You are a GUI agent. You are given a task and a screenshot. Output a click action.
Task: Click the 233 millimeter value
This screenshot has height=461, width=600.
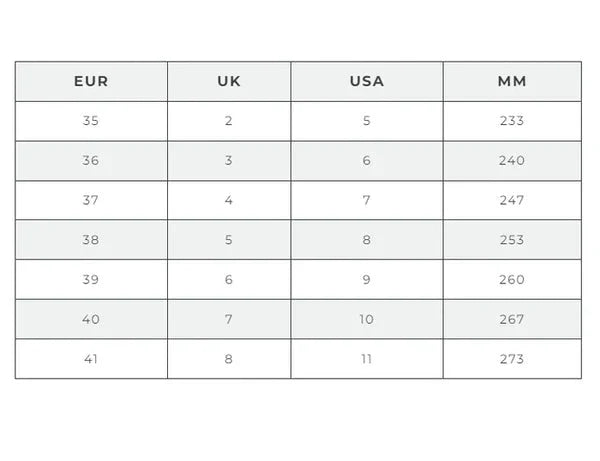click(511, 121)
